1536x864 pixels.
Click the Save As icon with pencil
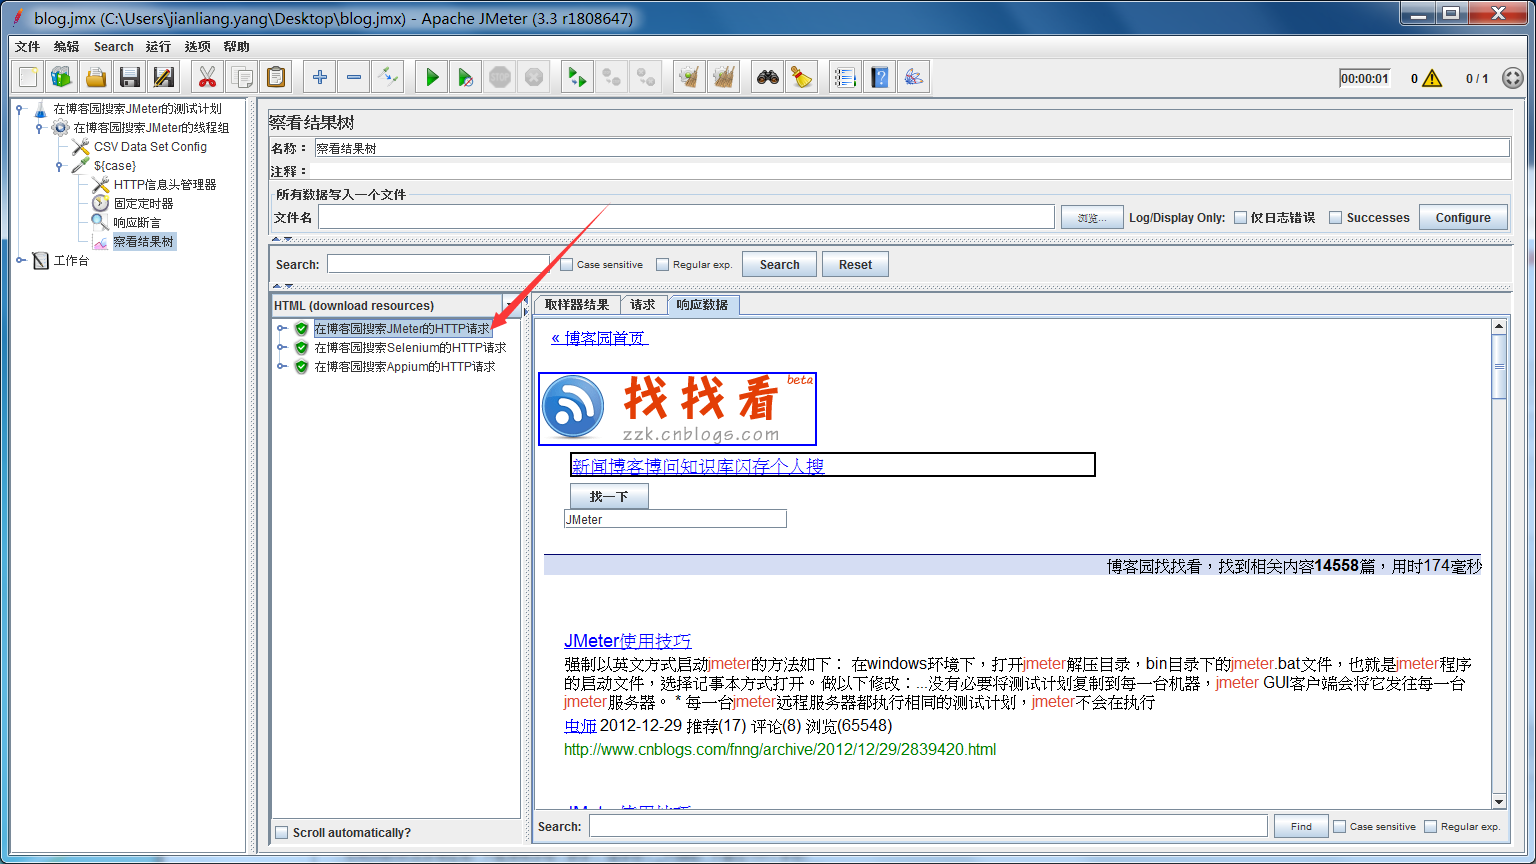pos(163,77)
